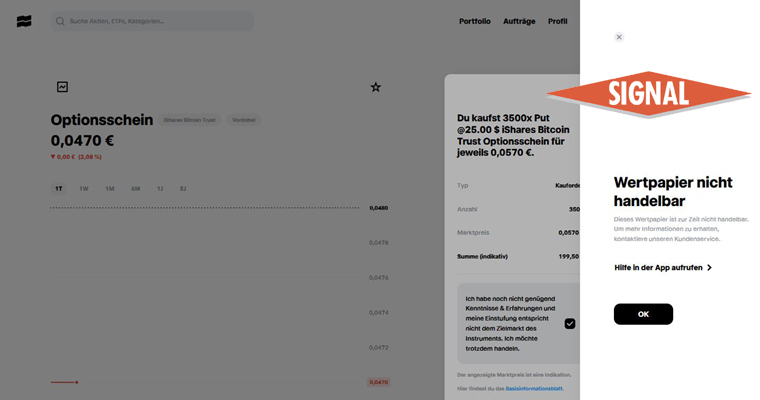Click the red price change '0,00 € (2,08 %)'
The image size is (760, 400).
[77, 157]
